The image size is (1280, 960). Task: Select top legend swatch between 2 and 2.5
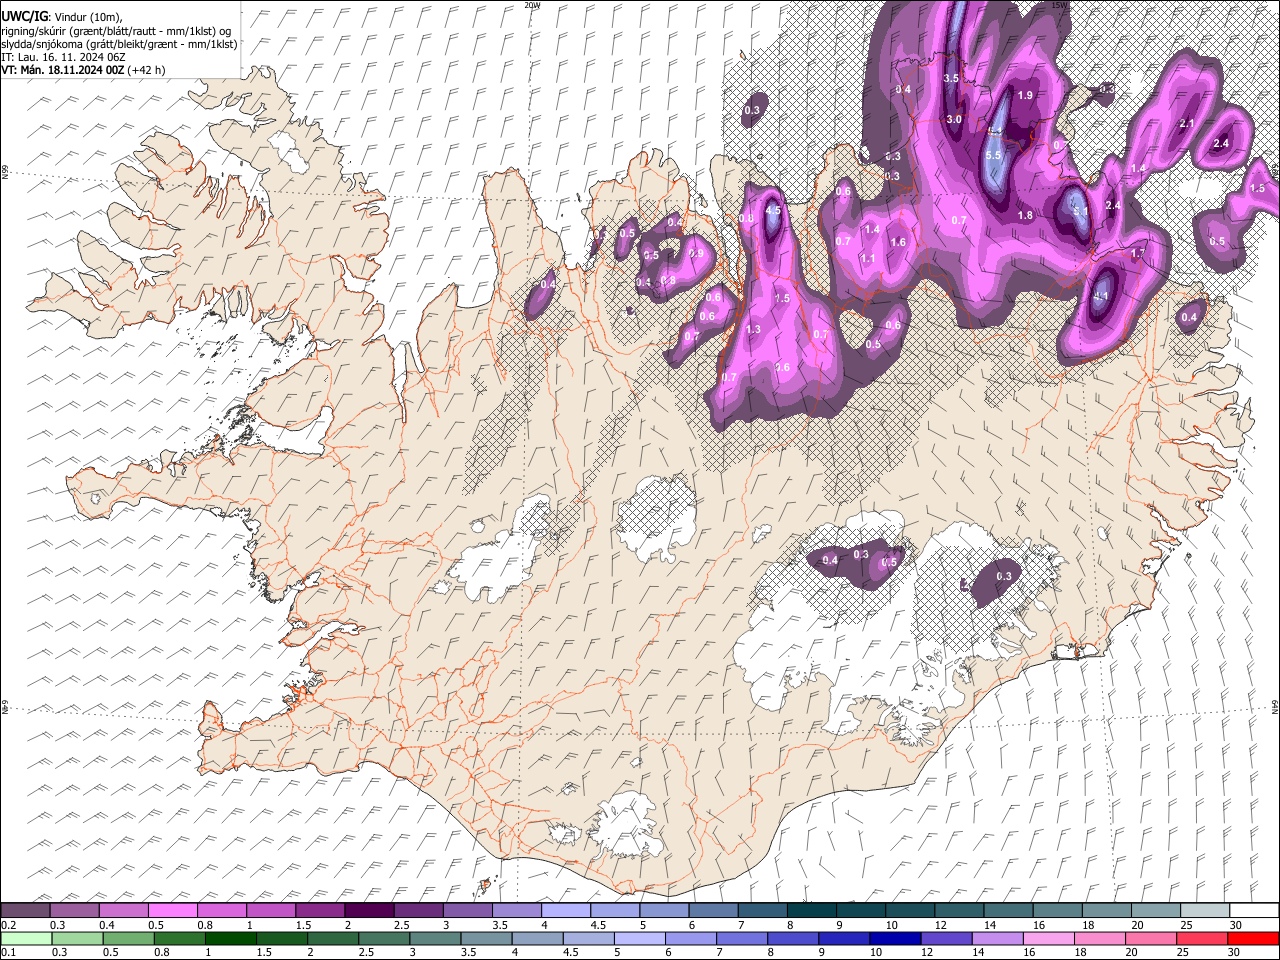point(369,910)
